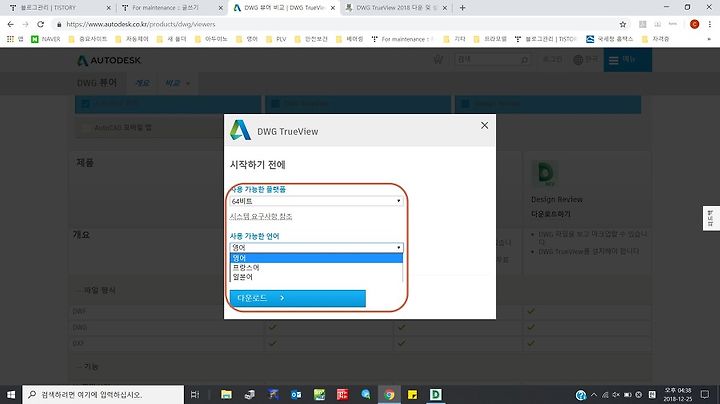This screenshot has width=720, height=404.
Task: Close the DWG TrueView dialog
Action: click(484, 125)
